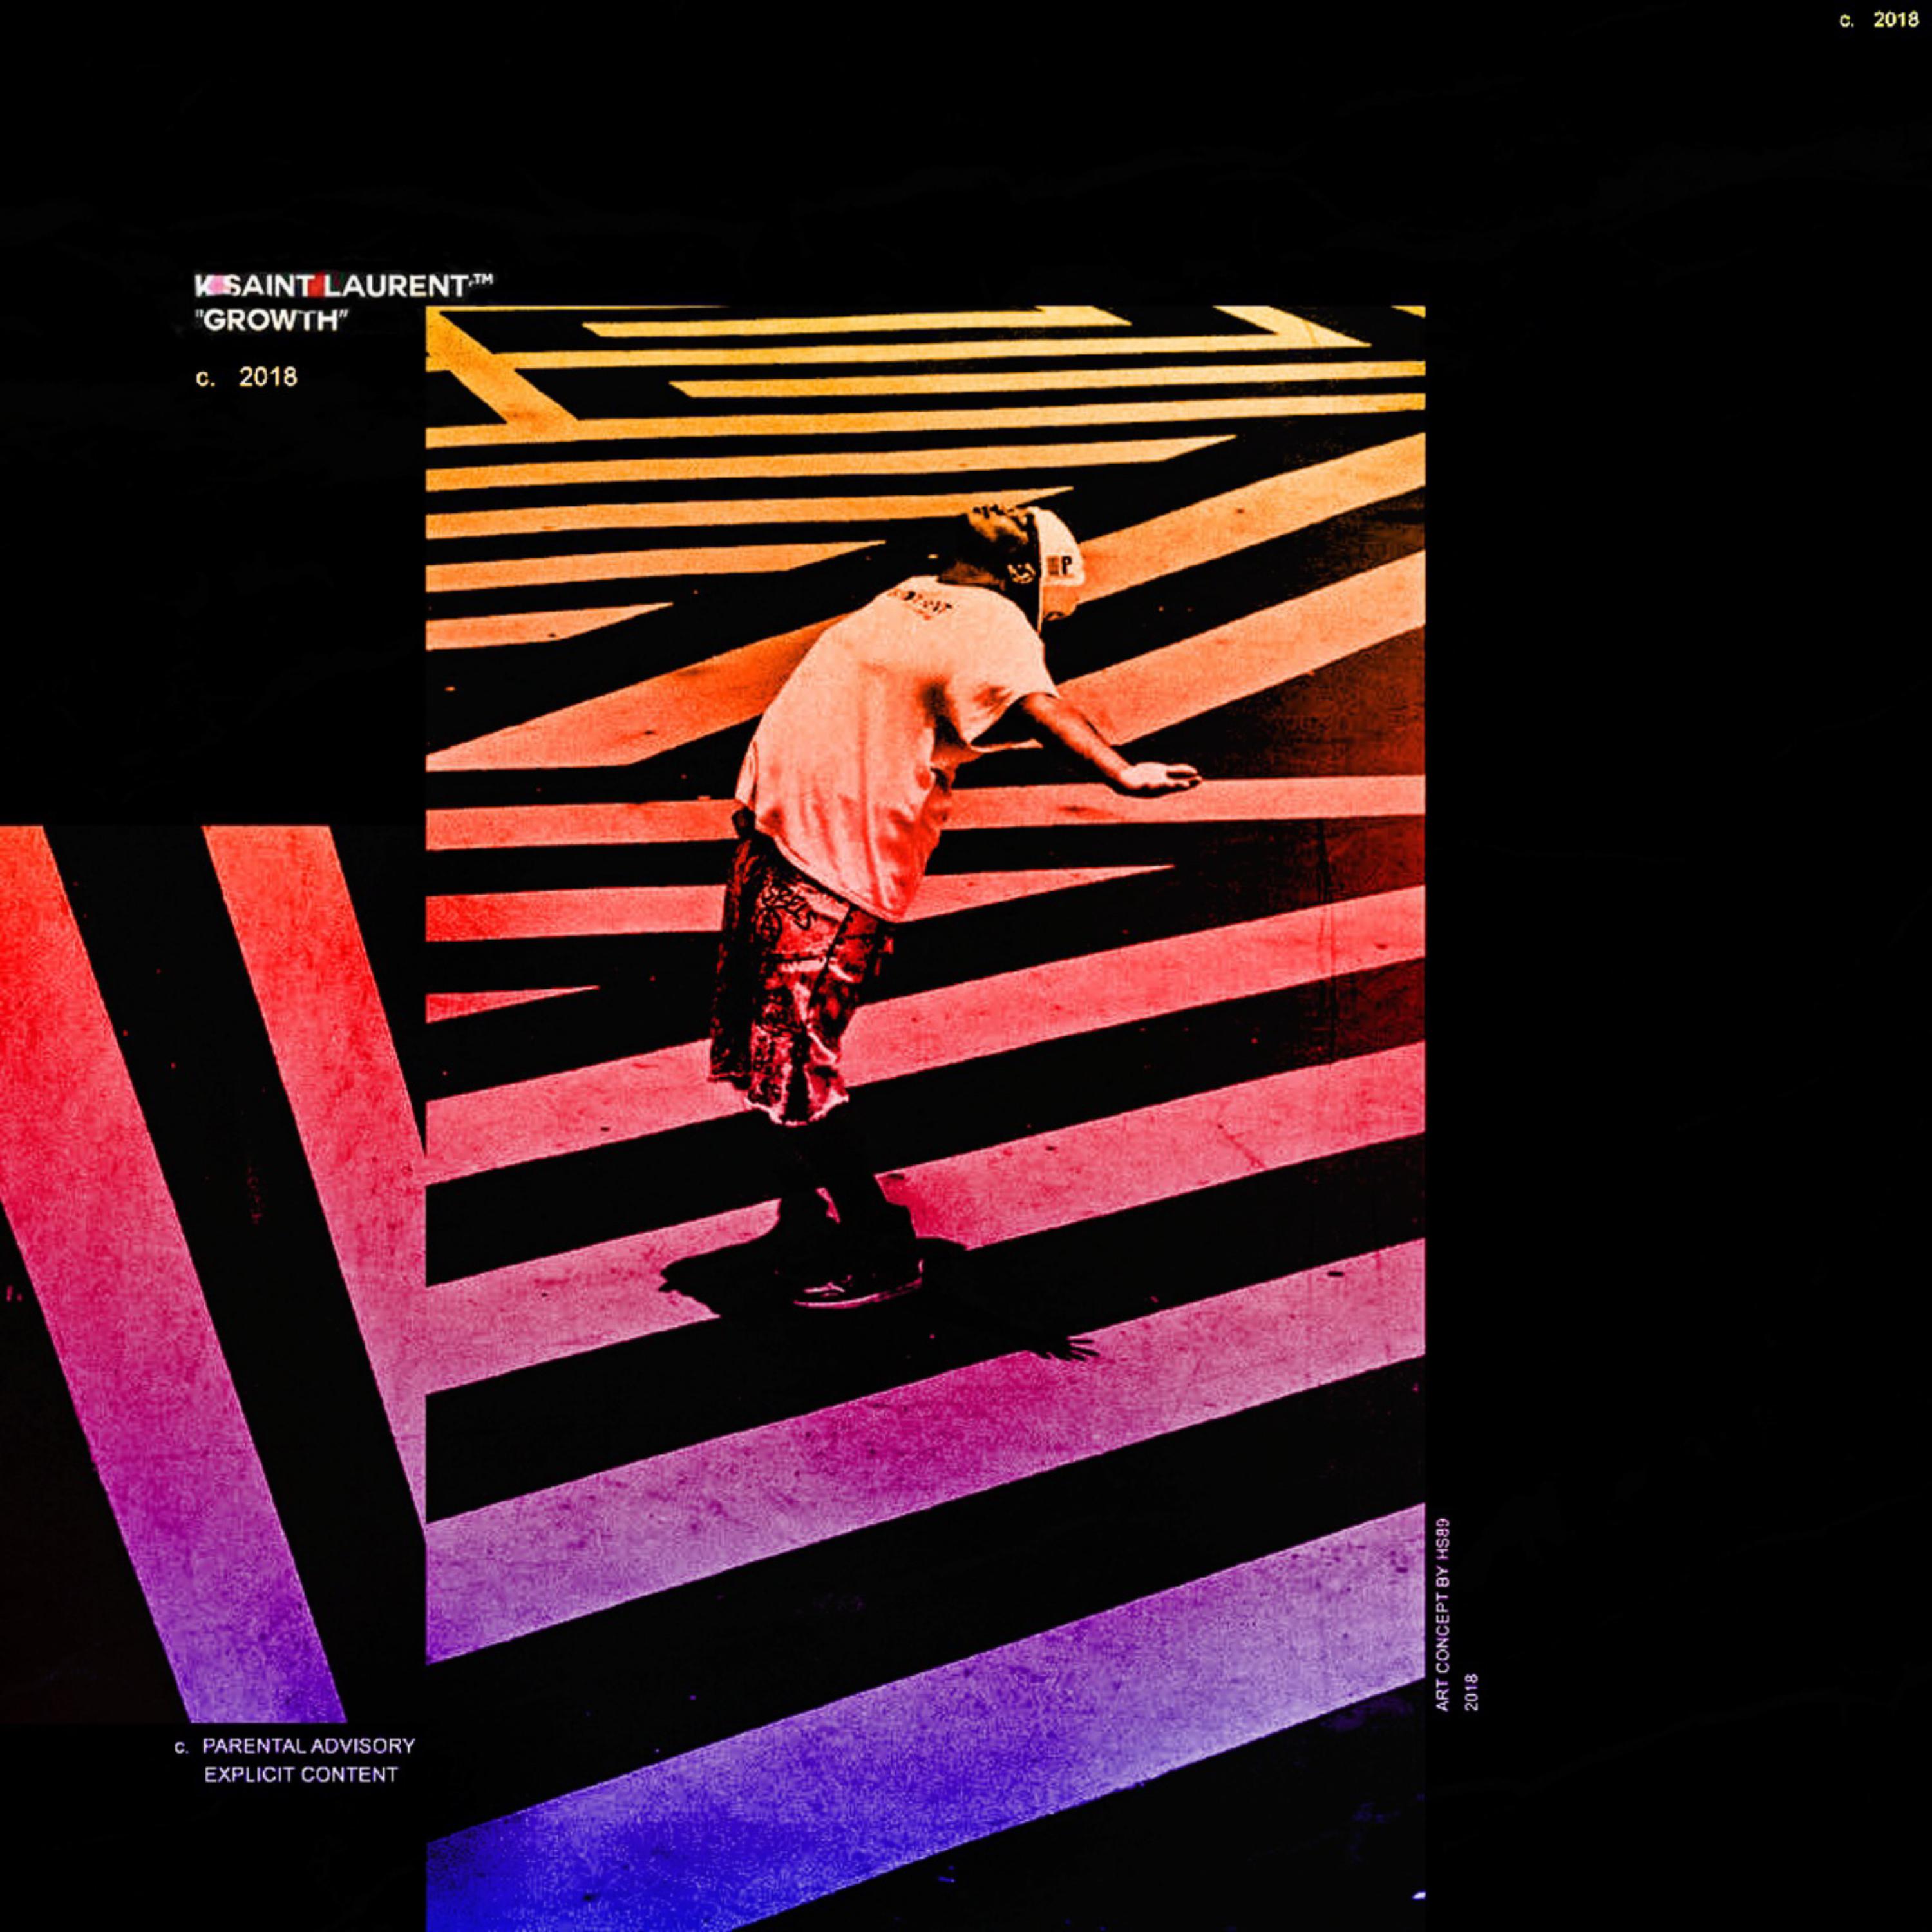
Task: Click the topmost yellow stripe in the photo
Action: 850,324
